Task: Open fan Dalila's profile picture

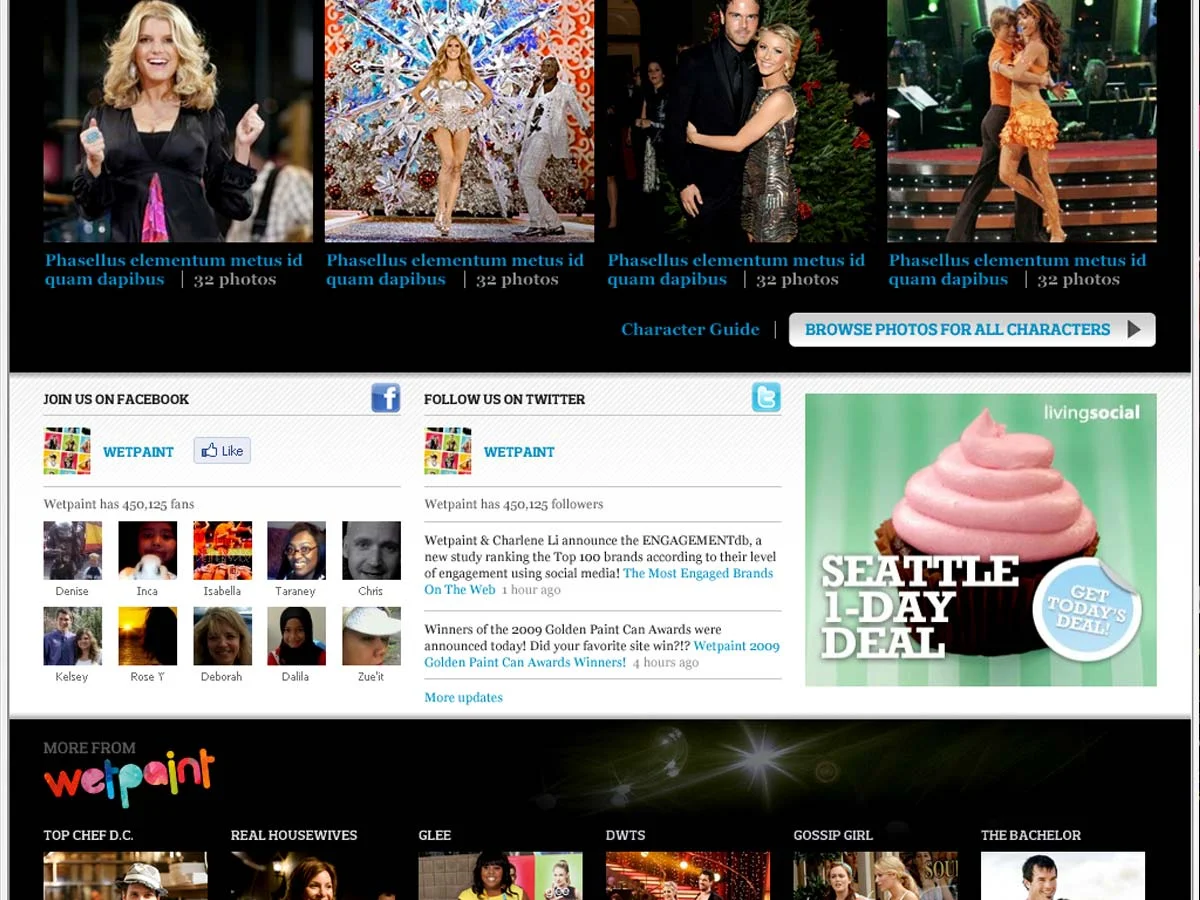Action: (x=297, y=636)
